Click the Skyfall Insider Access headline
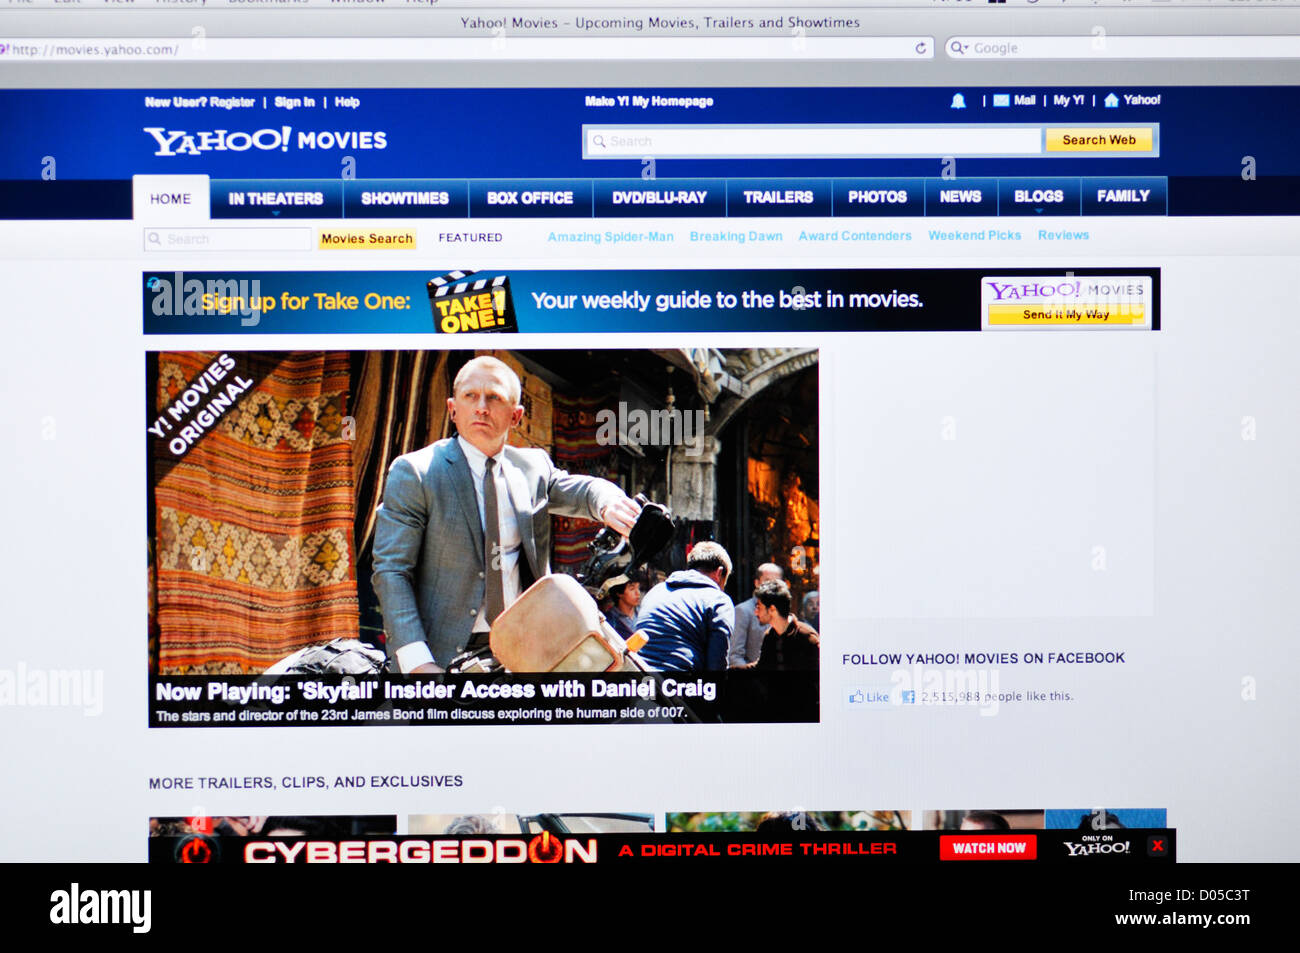The image size is (1300, 953). (435, 690)
